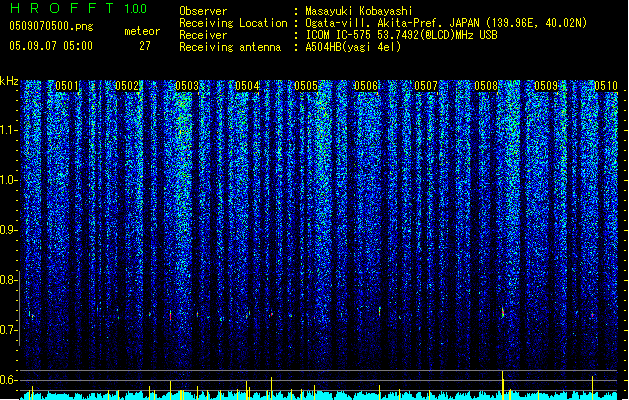Click the red meteor echo before 0503
The height and width of the screenshot is (400, 629).
170,315
